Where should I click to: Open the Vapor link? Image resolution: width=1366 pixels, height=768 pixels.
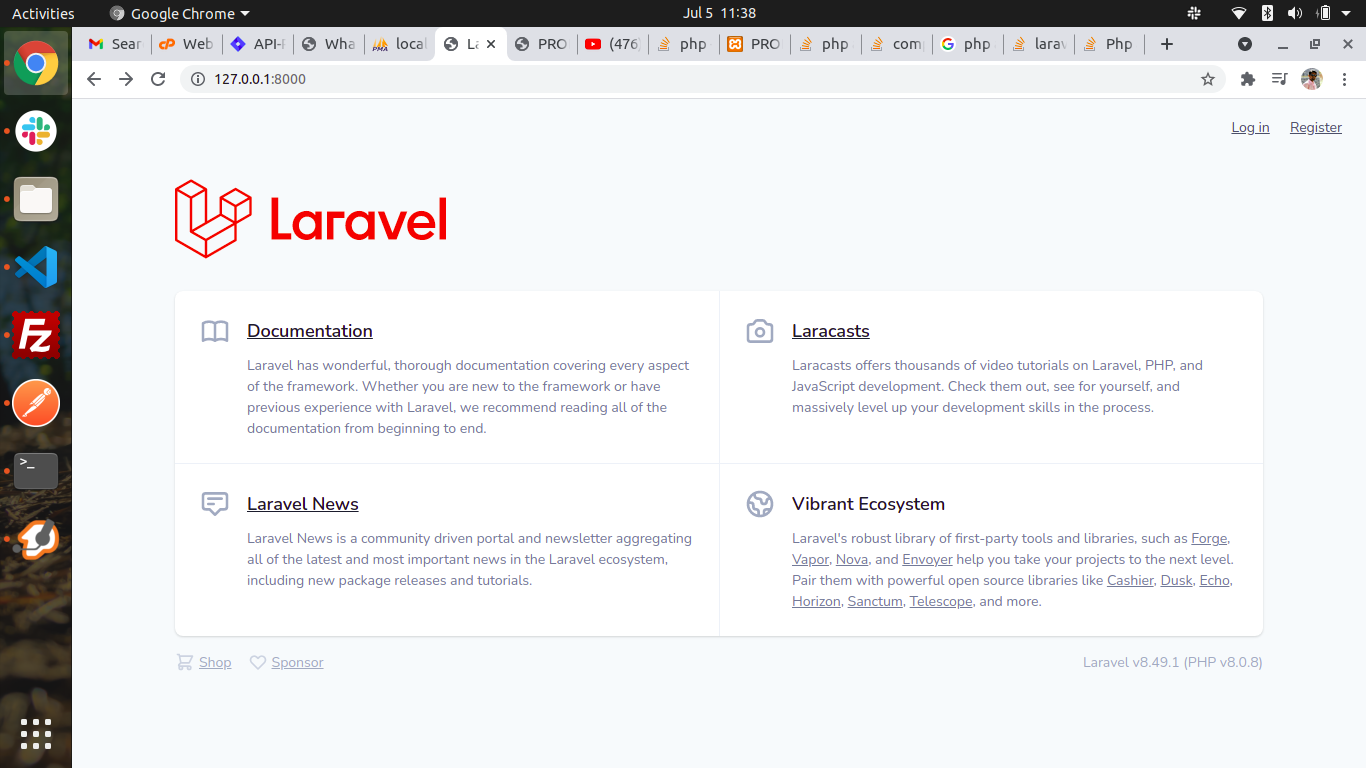coord(810,559)
